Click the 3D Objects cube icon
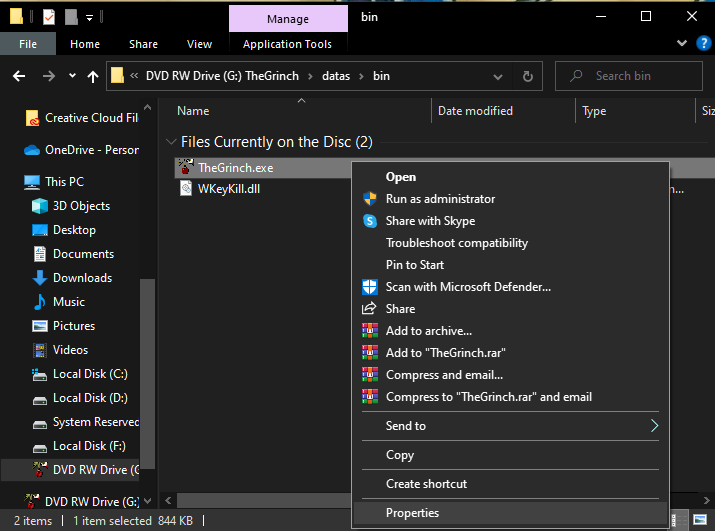 pyautogui.click(x=40, y=206)
